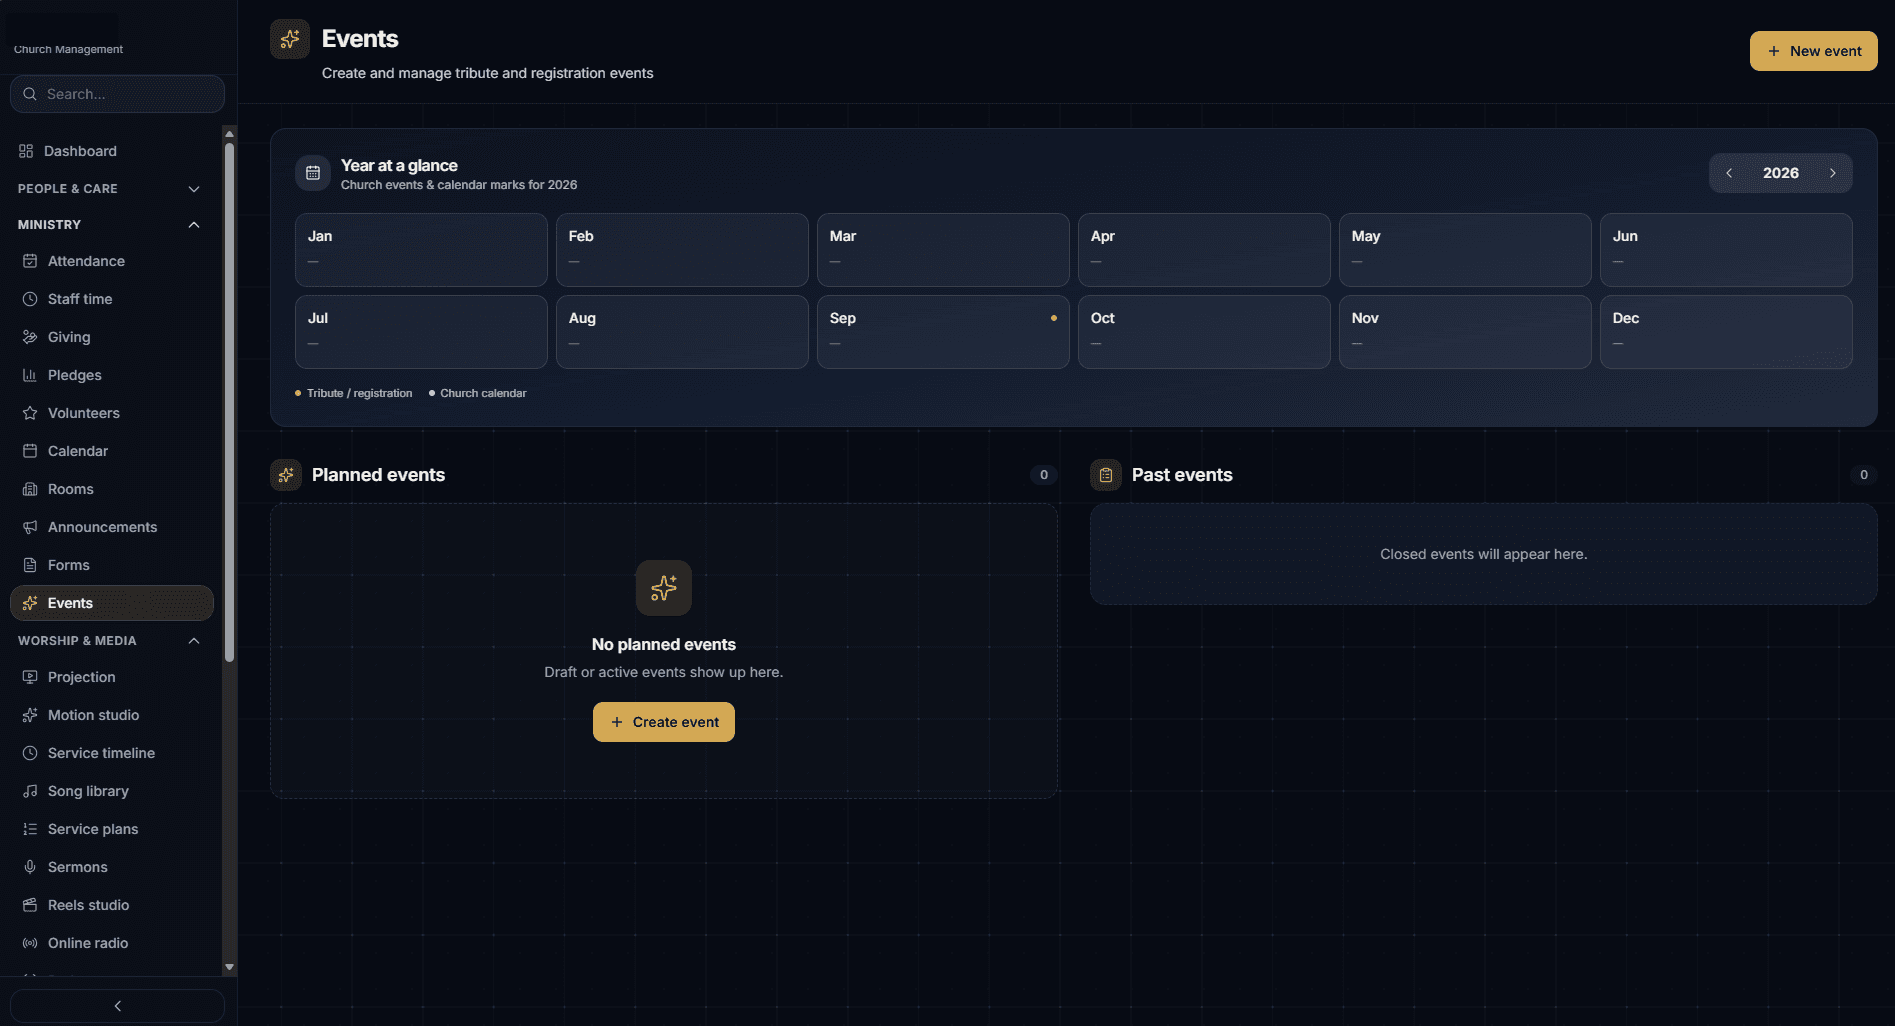Open the Dec month card
The width and height of the screenshot is (1895, 1026).
click(1726, 332)
